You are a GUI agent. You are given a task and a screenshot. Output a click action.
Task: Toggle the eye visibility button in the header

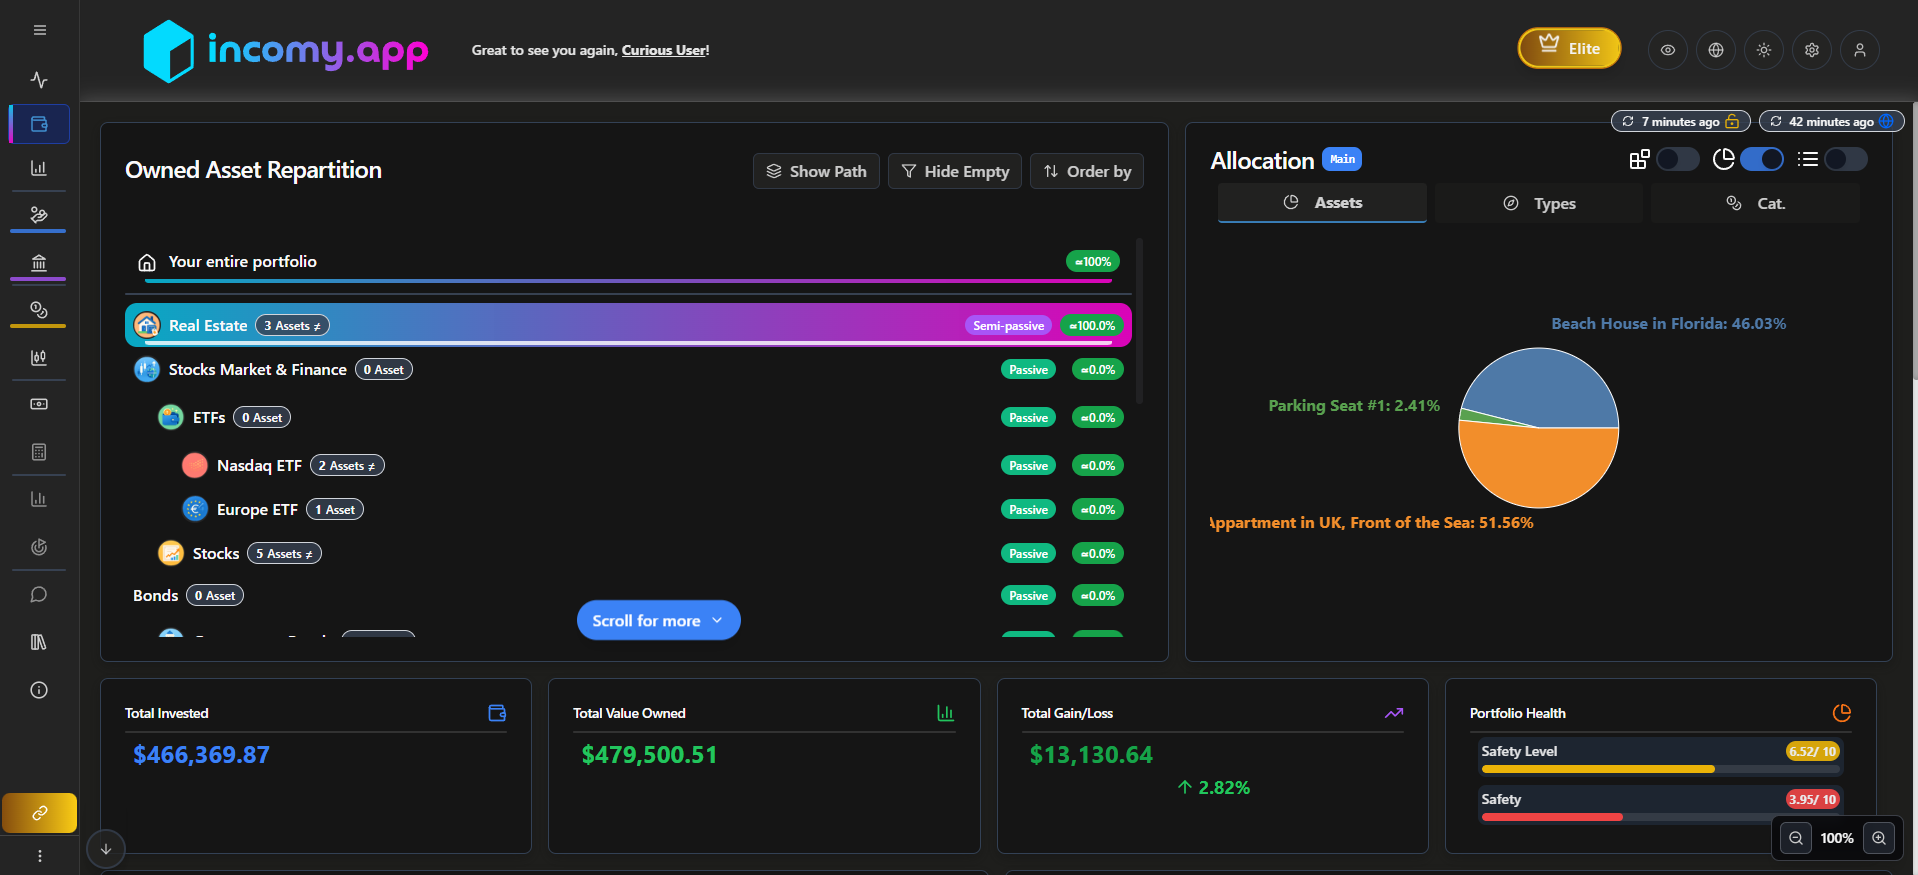[1668, 50]
